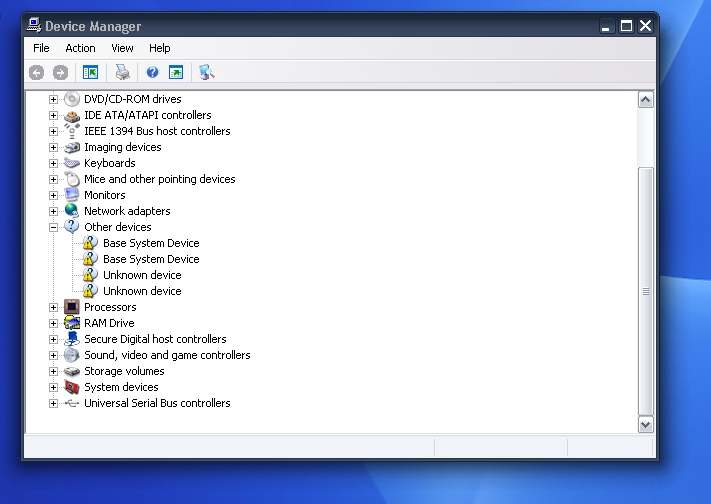The height and width of the screenshot is (504, 711).
Task: Click the Mice and pointing devices icon
Action: [x=72, y=179]
